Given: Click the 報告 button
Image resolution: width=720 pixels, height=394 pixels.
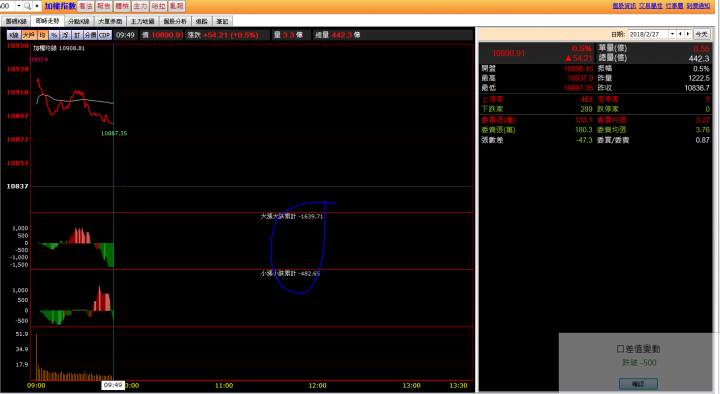Looking at the screenshot, I should coord(104,6).
